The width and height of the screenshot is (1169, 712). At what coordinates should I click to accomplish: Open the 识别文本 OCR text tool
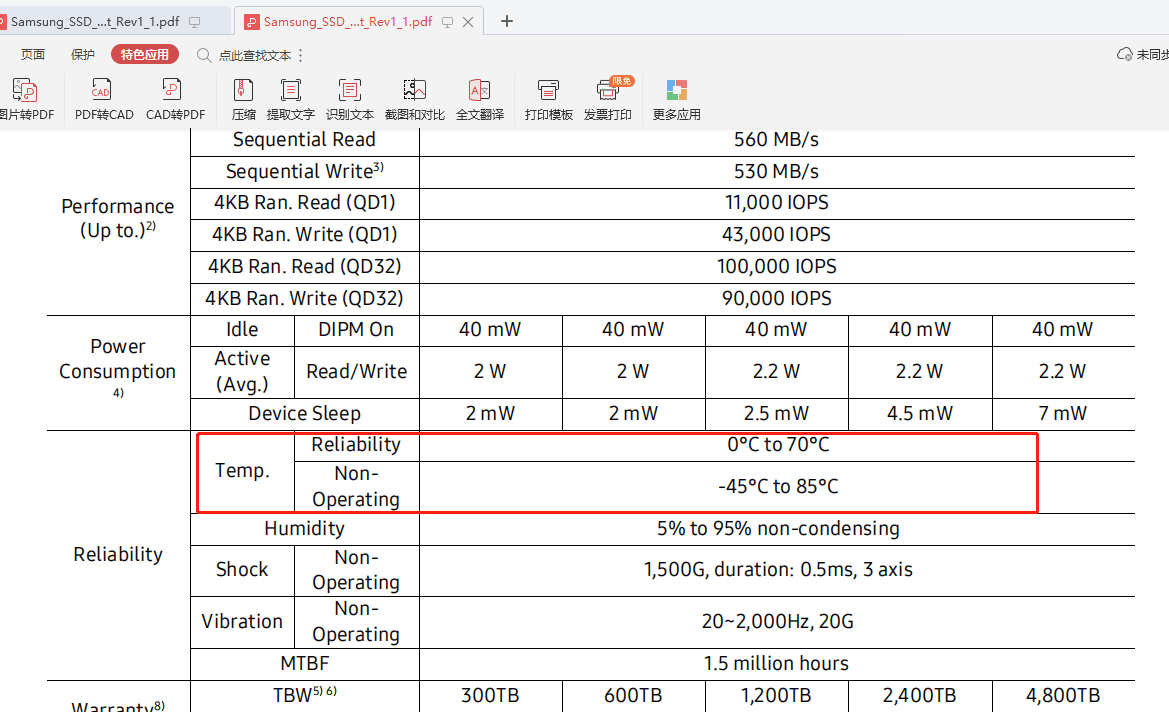click(x=350, y=99)
